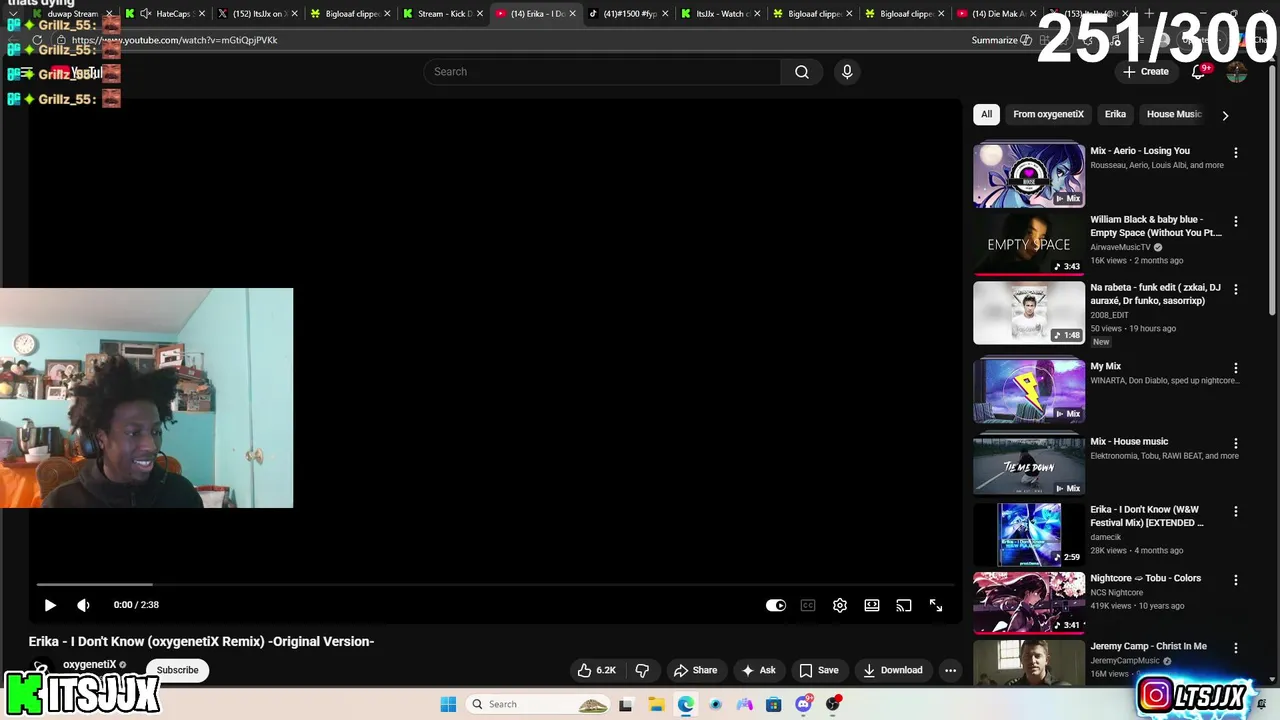
Task: Like the video with 6.2K likes
Action: tap(596, 670)
